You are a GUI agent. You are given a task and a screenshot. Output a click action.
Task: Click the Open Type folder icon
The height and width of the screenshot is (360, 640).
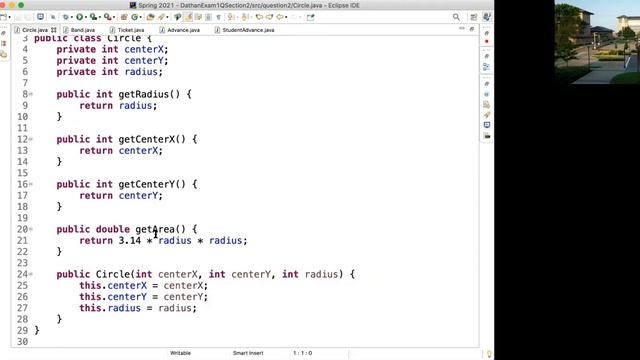[x=150, y=17]
